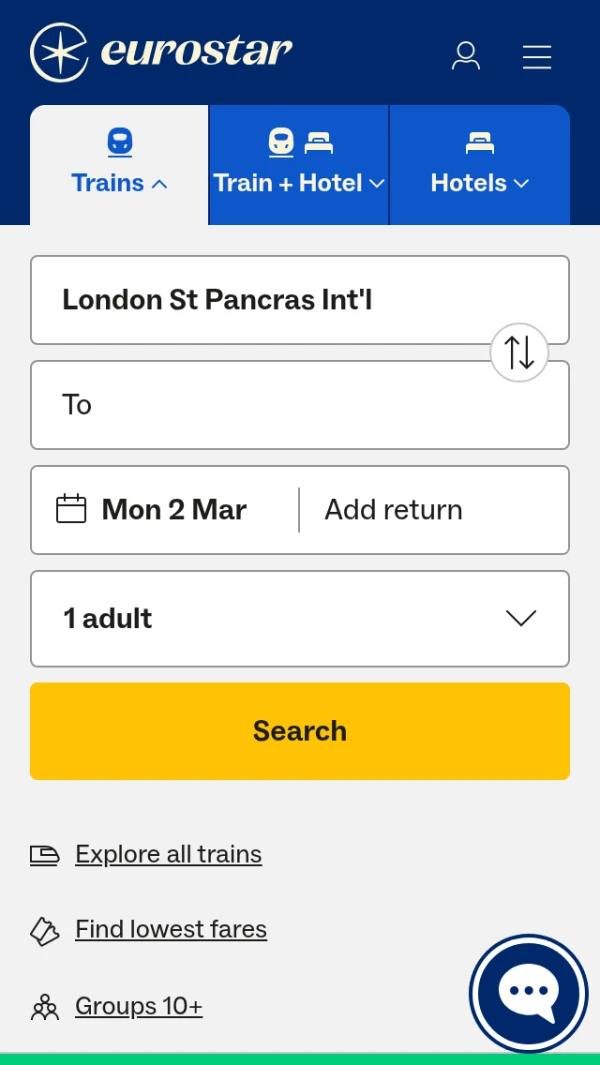Click the ticket tag icon for lowest fares
This screenshot has width=600, height=1065.
coord(45,931)
